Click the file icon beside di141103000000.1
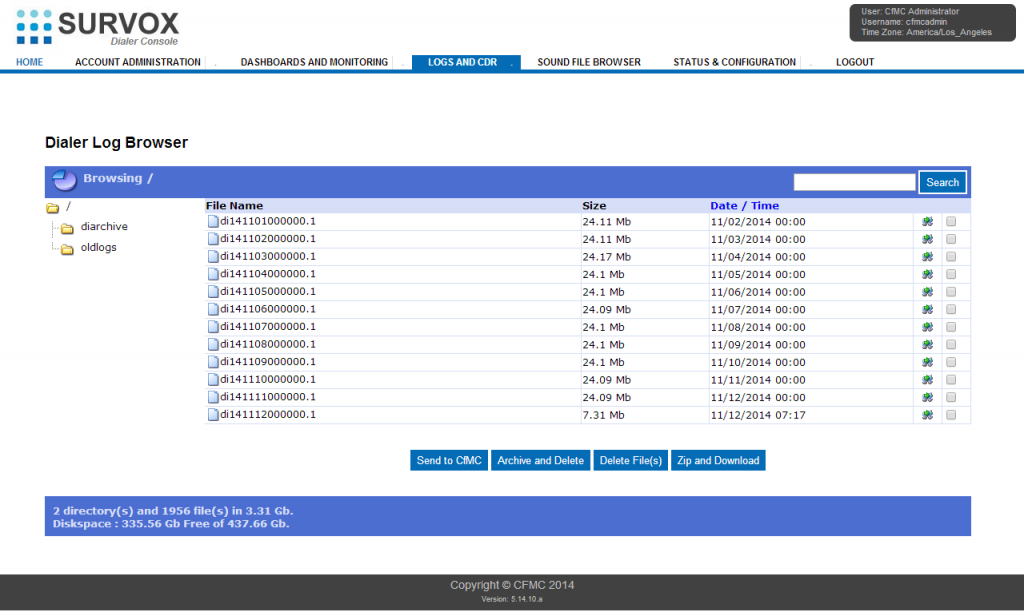The width and height of the screenshot is (1024, 616). tap(211, 256)
